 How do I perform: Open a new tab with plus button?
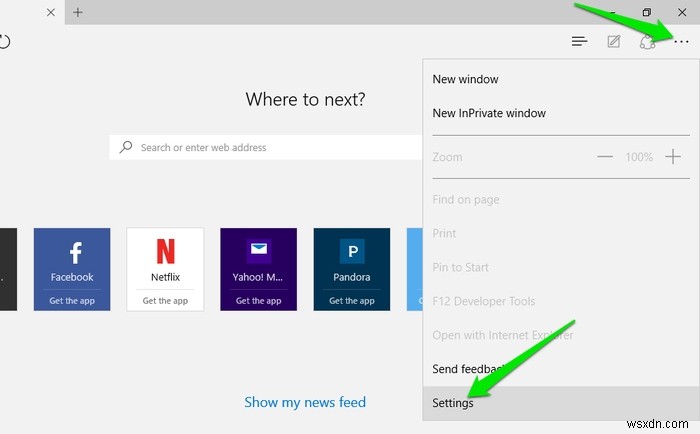pyautogui.click(x=78, y=12)
